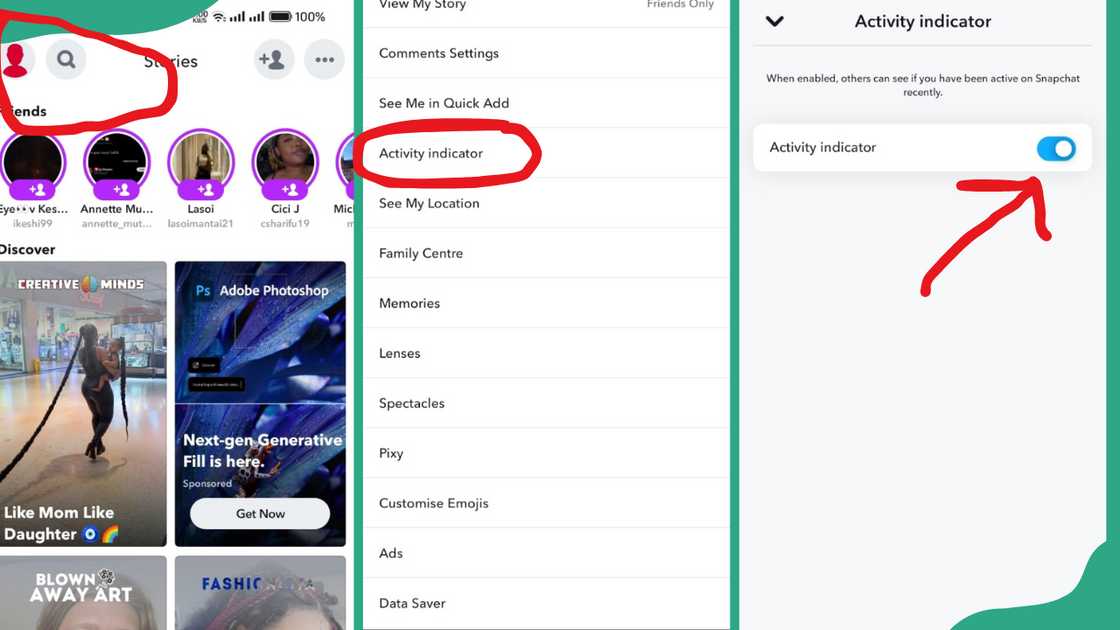1120x630 pixels.
Task: Open Comments Settings option
Action: [x=546, y=53]
